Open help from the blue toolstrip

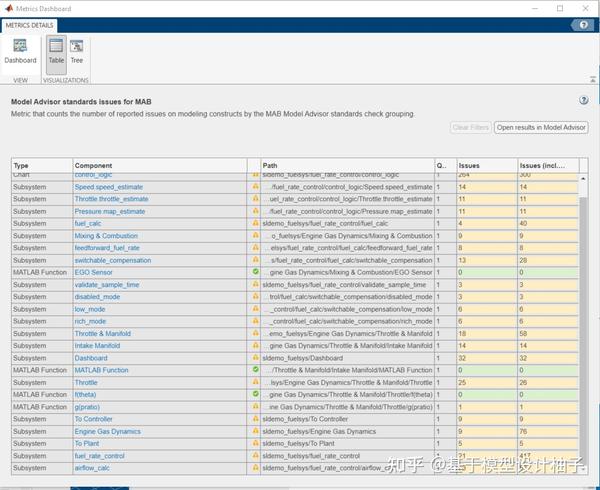583,25
